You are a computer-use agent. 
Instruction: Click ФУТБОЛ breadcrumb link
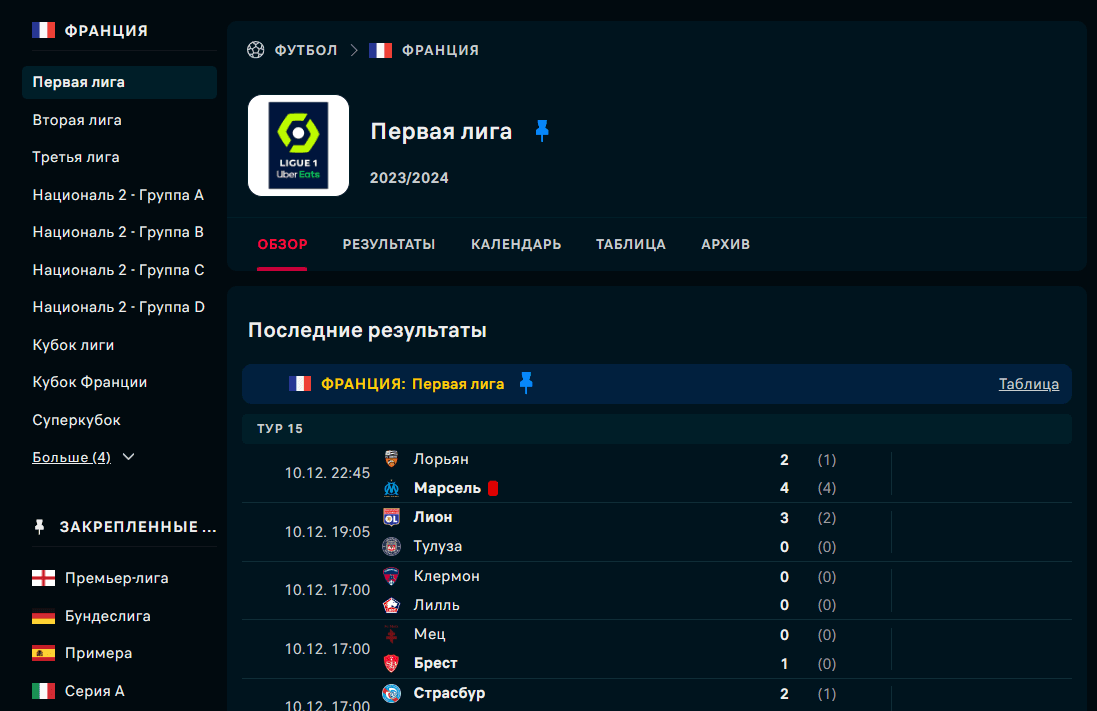coord(306,50)
